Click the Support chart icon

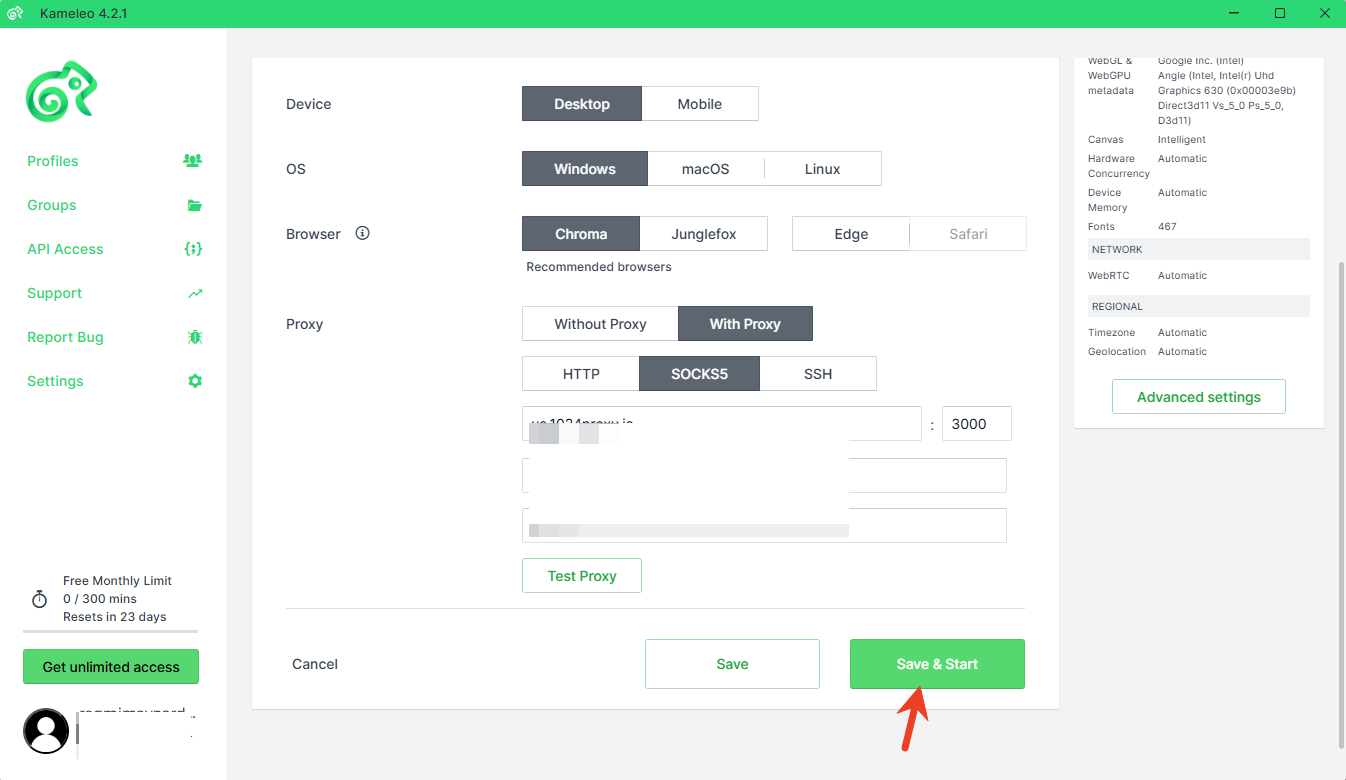(194, 293)
